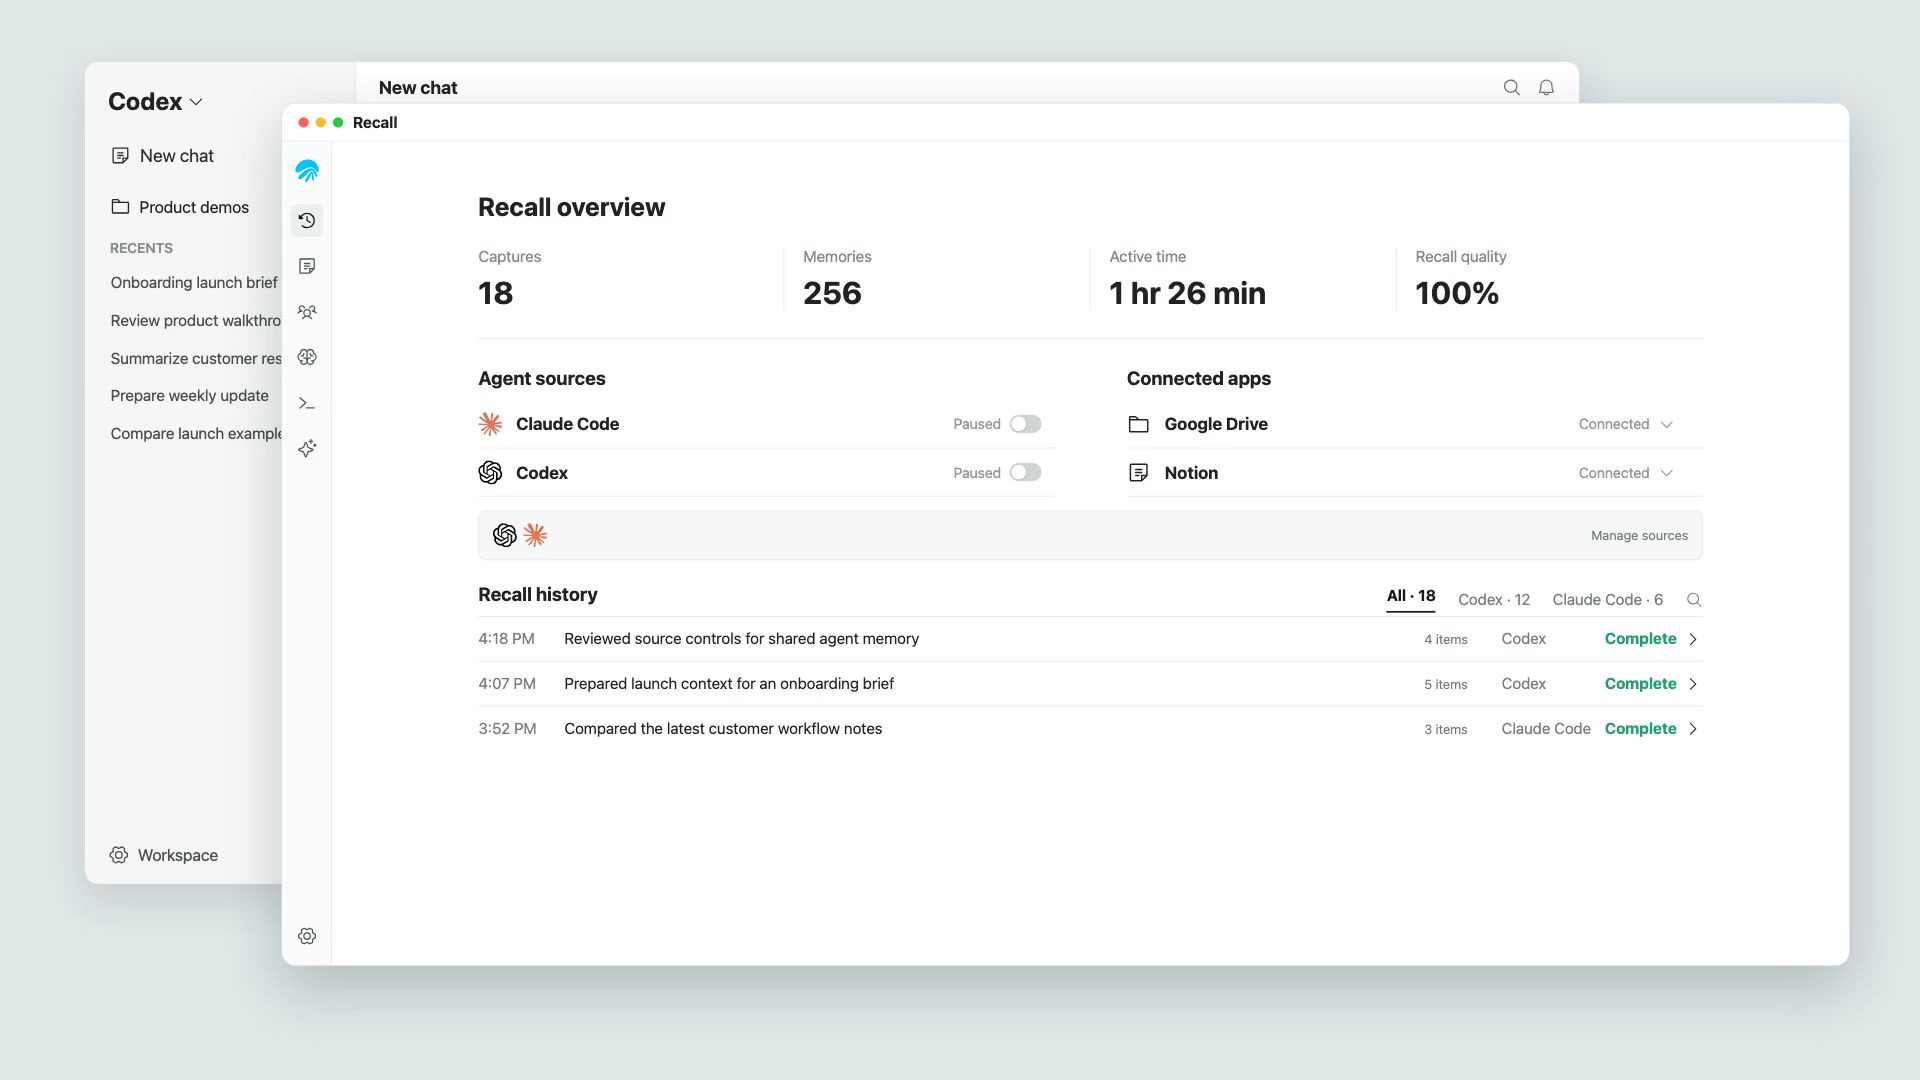Image resolution: width=1920 pixels, height=1080 pixels.
Task: Expand the Google Drive Connected dropdown
Action: (x=1666, y=424)
